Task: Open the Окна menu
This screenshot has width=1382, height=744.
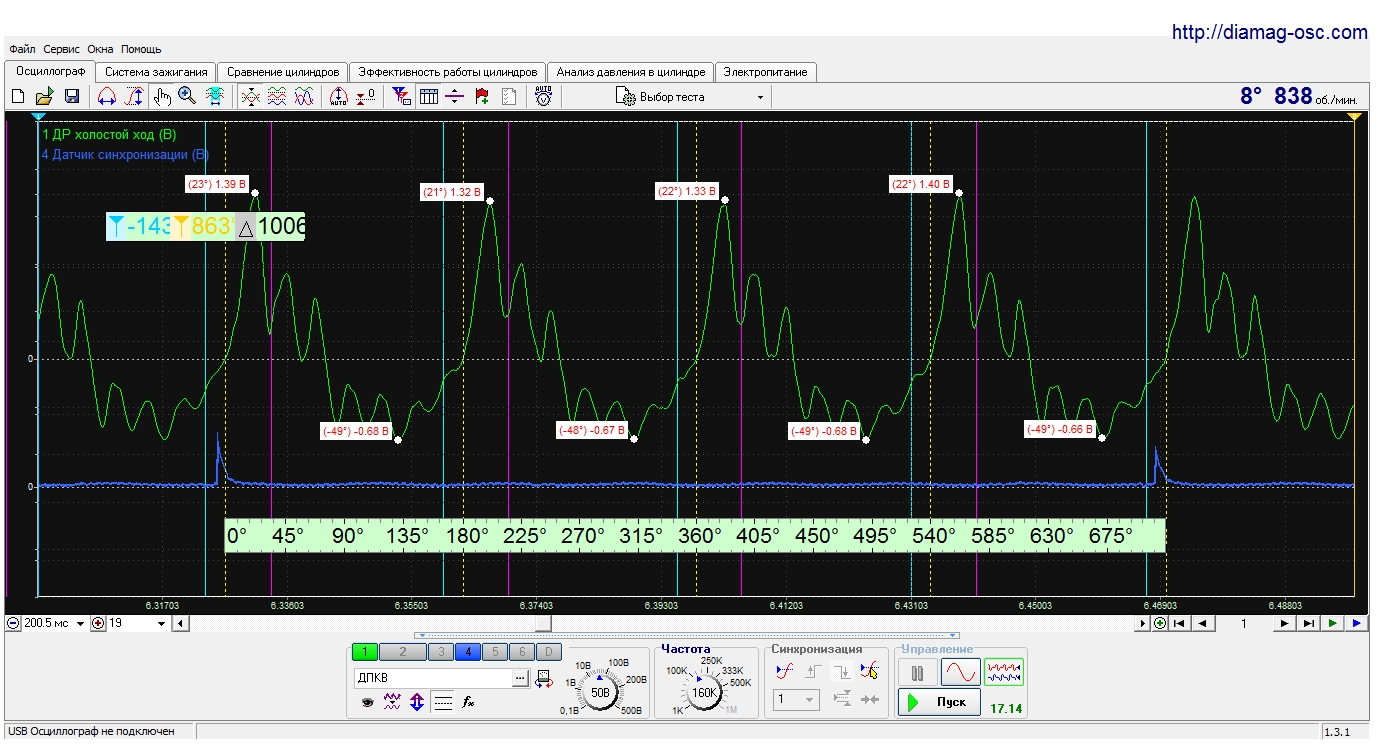Action: (x=100, y=49)
